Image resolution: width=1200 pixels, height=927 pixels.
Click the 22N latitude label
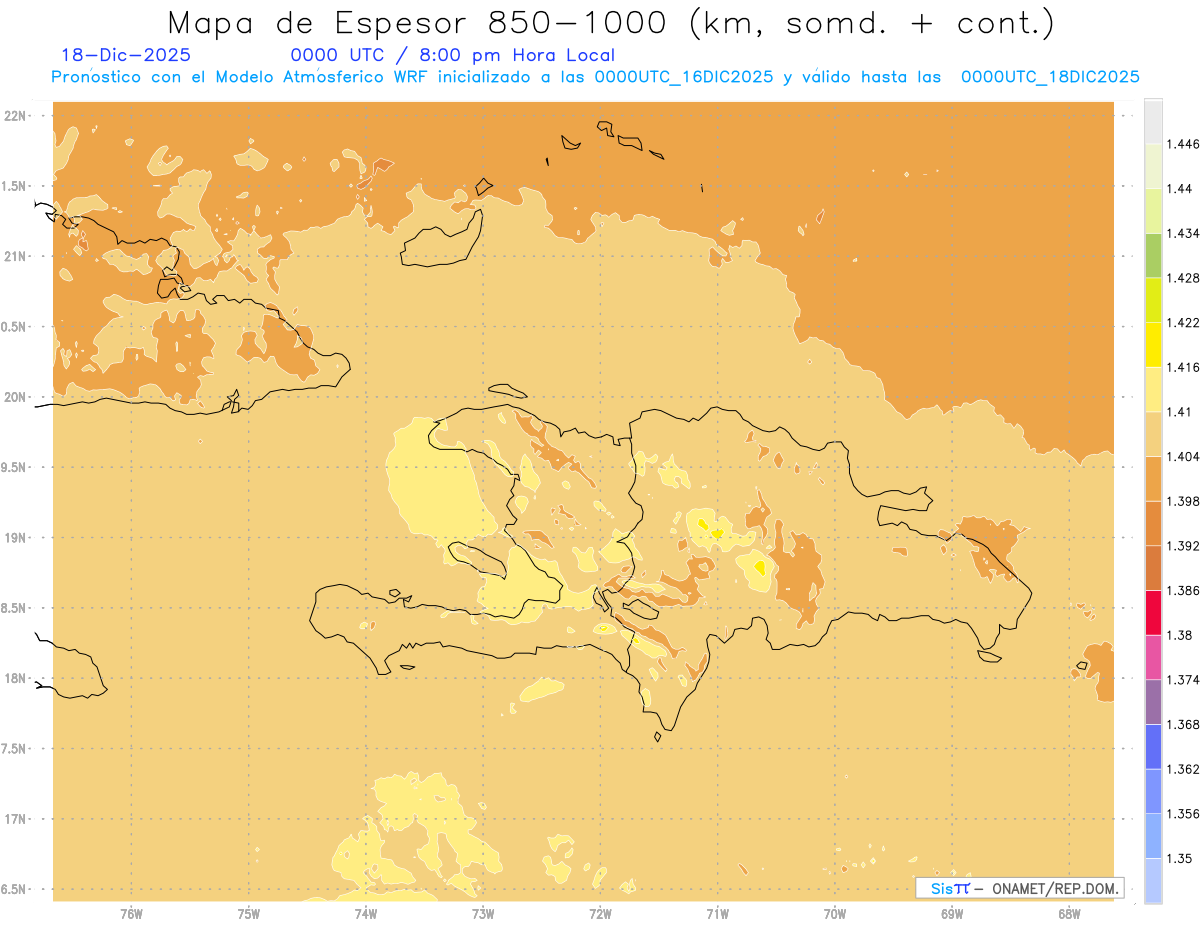tap(17, 116)
